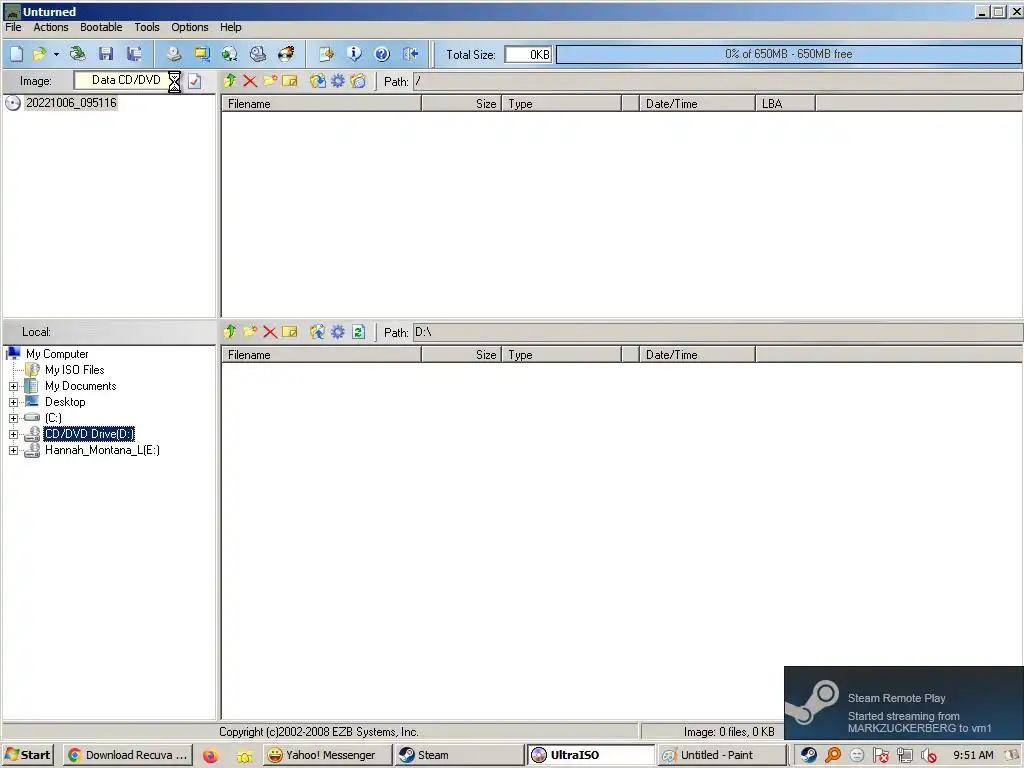Click the Mount to virtual drive icon
Image resolution: width=1024 pixels, height=768 pixels.
click(258, 54)
